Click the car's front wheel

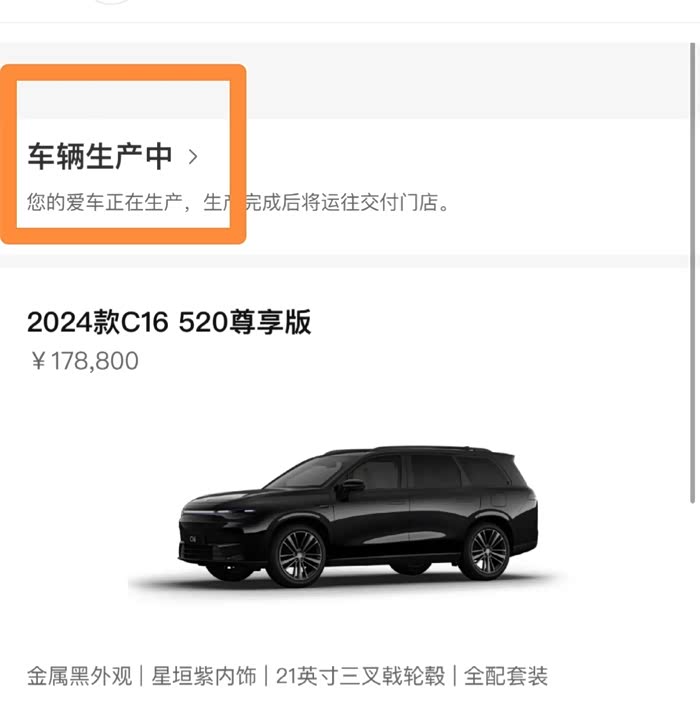[x=300, y=555]
